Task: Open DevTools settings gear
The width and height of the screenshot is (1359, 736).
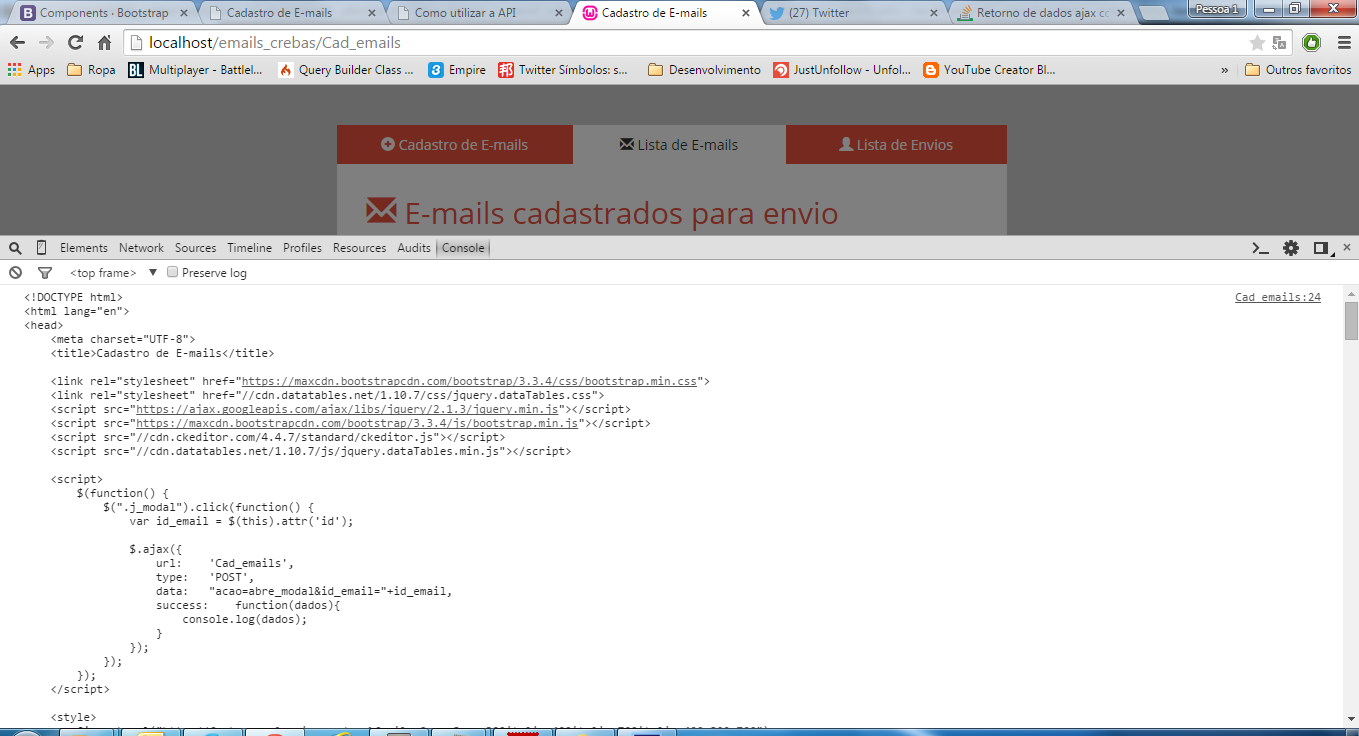Action: point(1291,248)
